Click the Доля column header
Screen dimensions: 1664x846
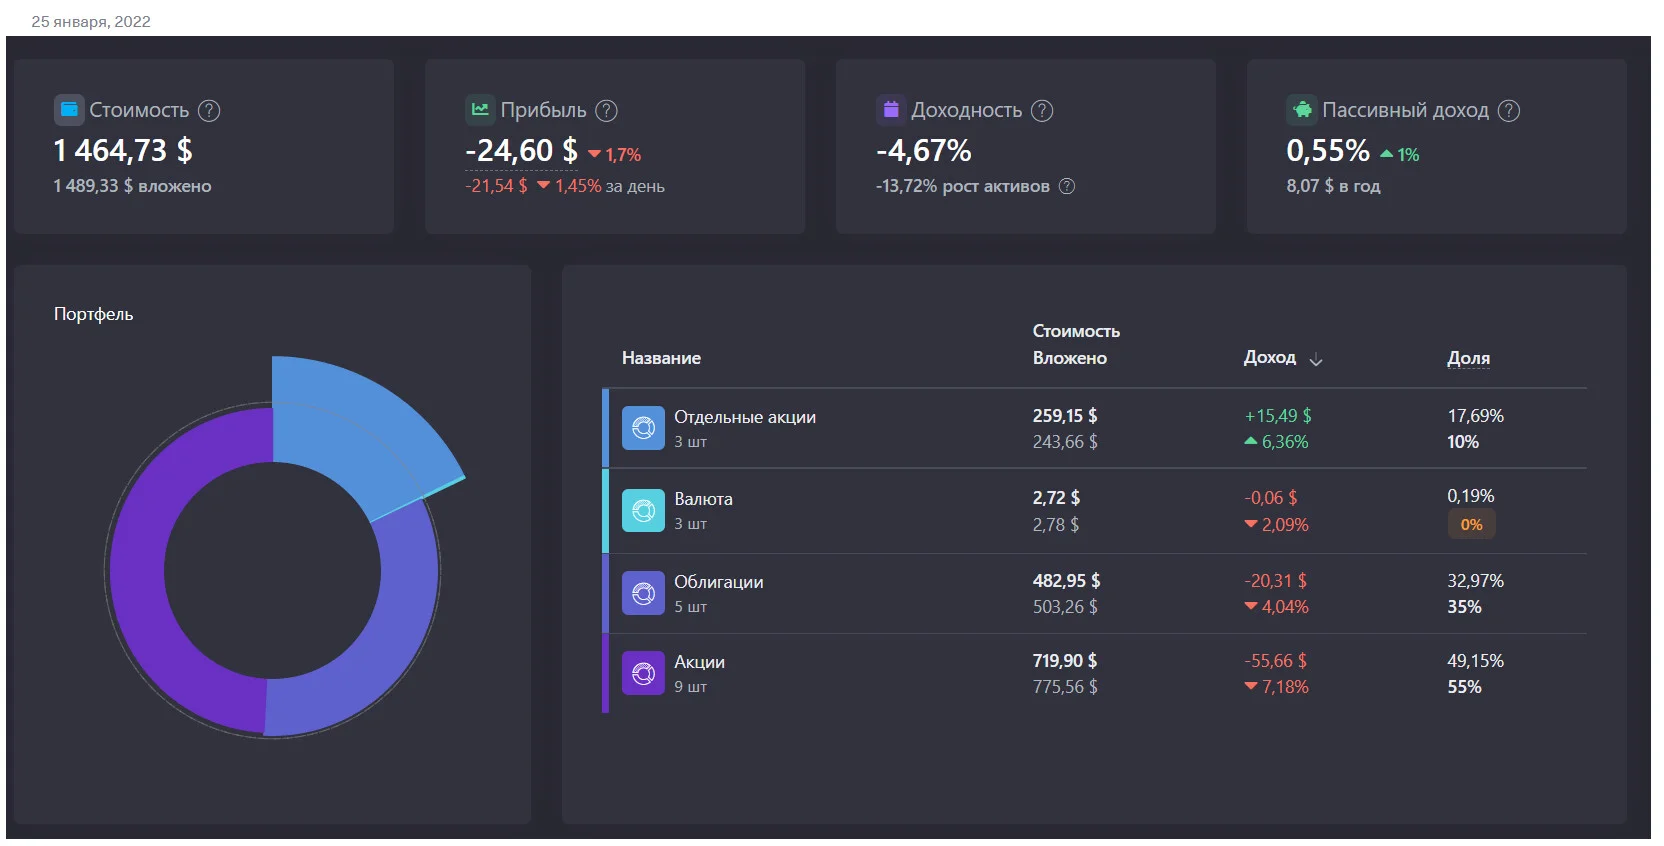click(x=1468, y=358)
